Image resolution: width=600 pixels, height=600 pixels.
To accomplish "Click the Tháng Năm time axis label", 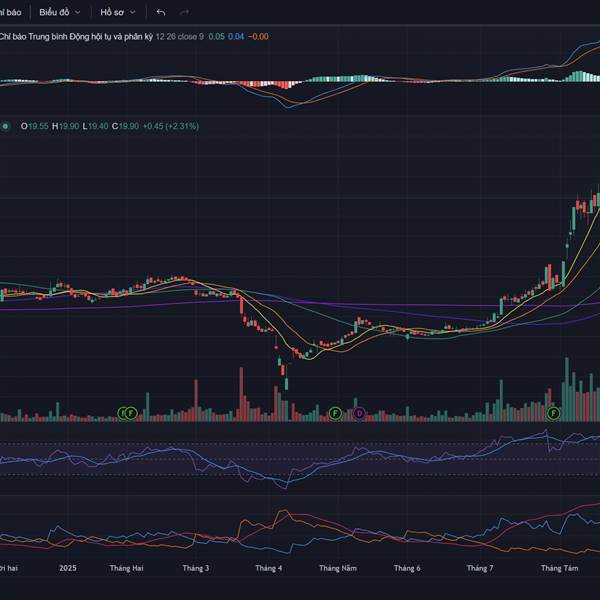I will coord(338,568).
